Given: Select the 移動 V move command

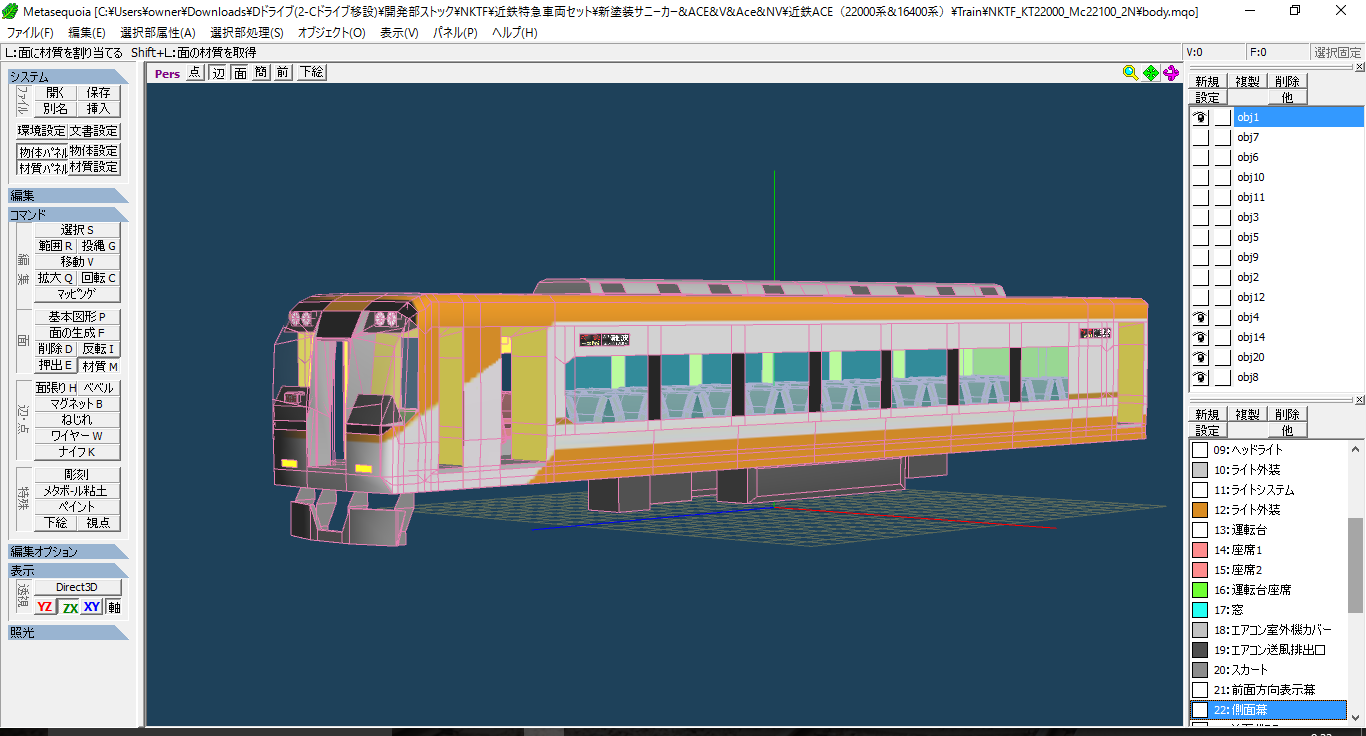Looking at the screenshot, I should point(77,261).
